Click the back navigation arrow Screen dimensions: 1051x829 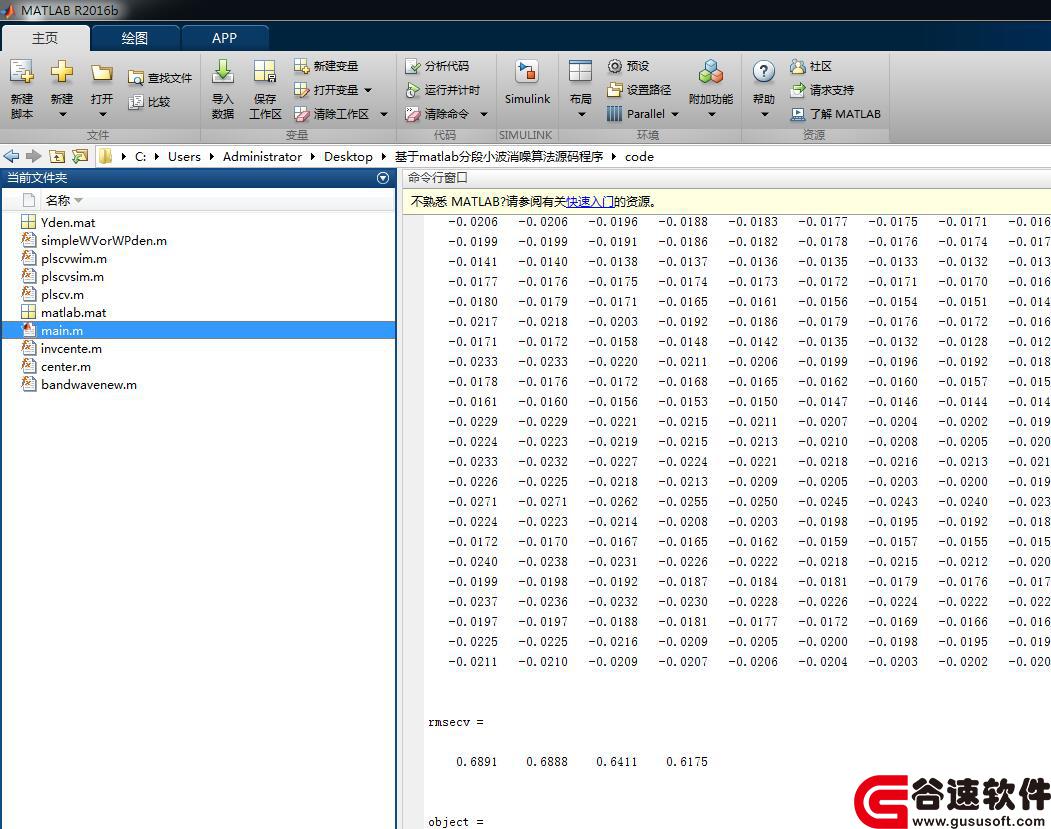click(x=11, y=156)
